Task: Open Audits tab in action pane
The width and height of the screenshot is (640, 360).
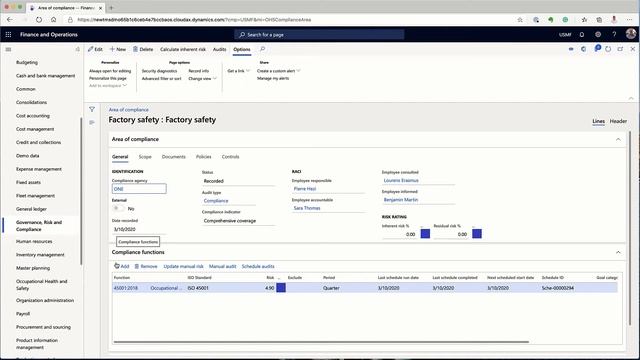Action: 220,49
